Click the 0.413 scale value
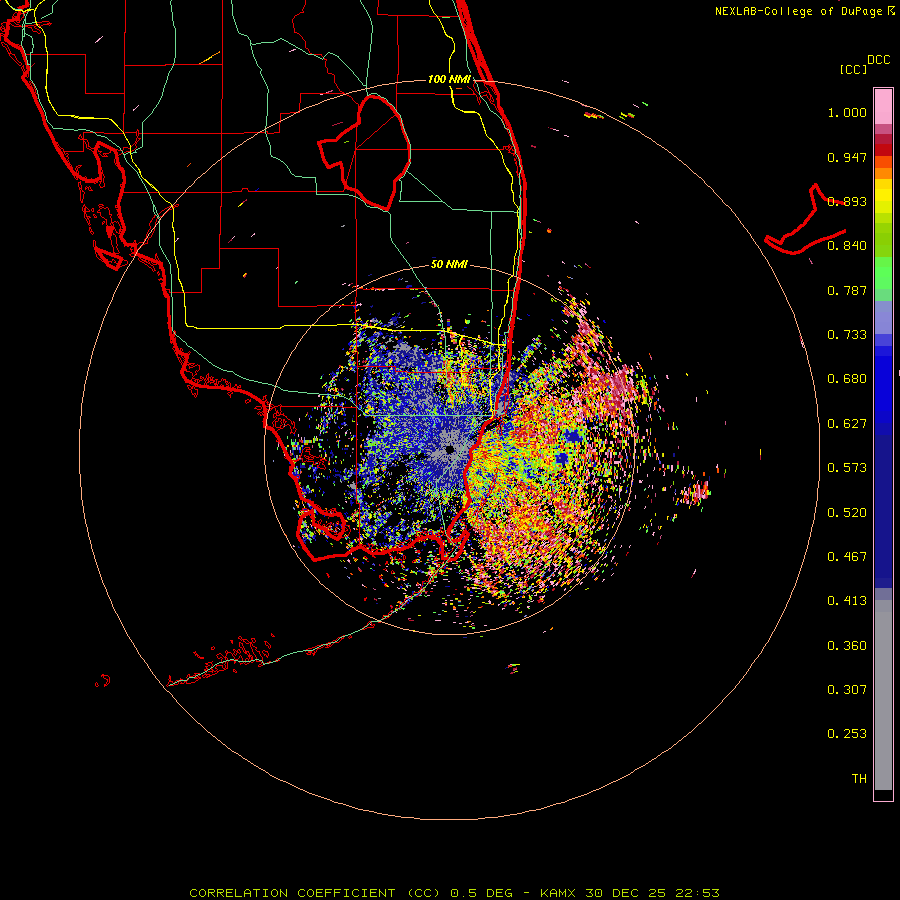Screen dimensions: 900x900 tap(847, 601)
